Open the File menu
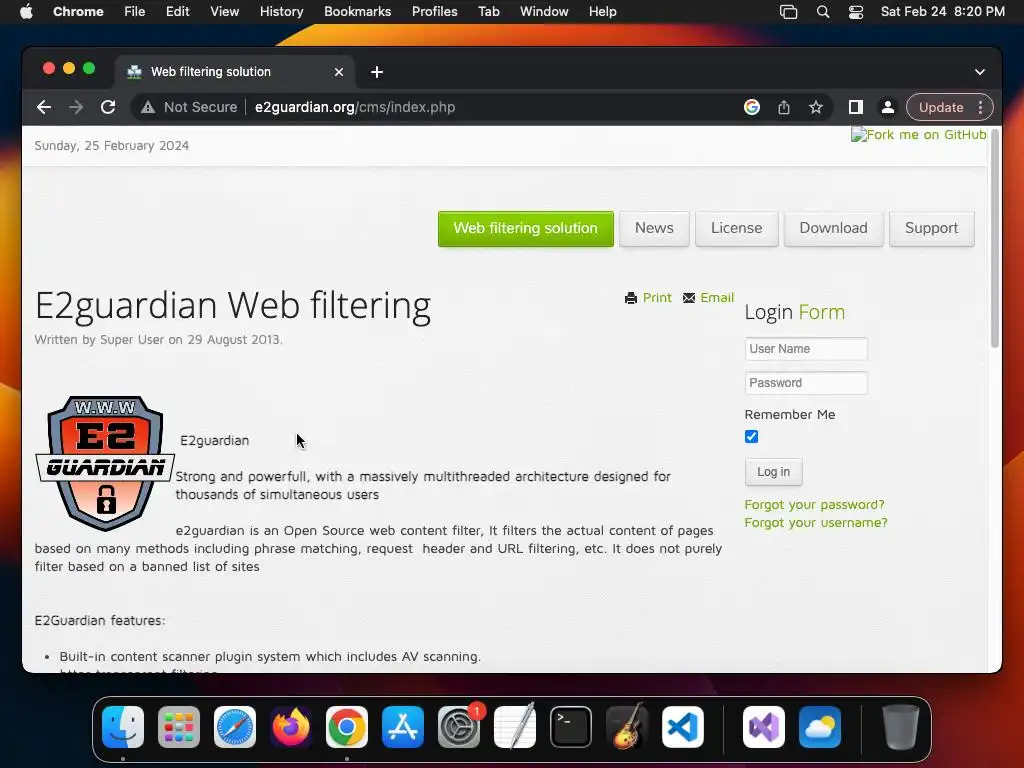Viewport: 1024px width, 768px height. [x=135, y=12]
